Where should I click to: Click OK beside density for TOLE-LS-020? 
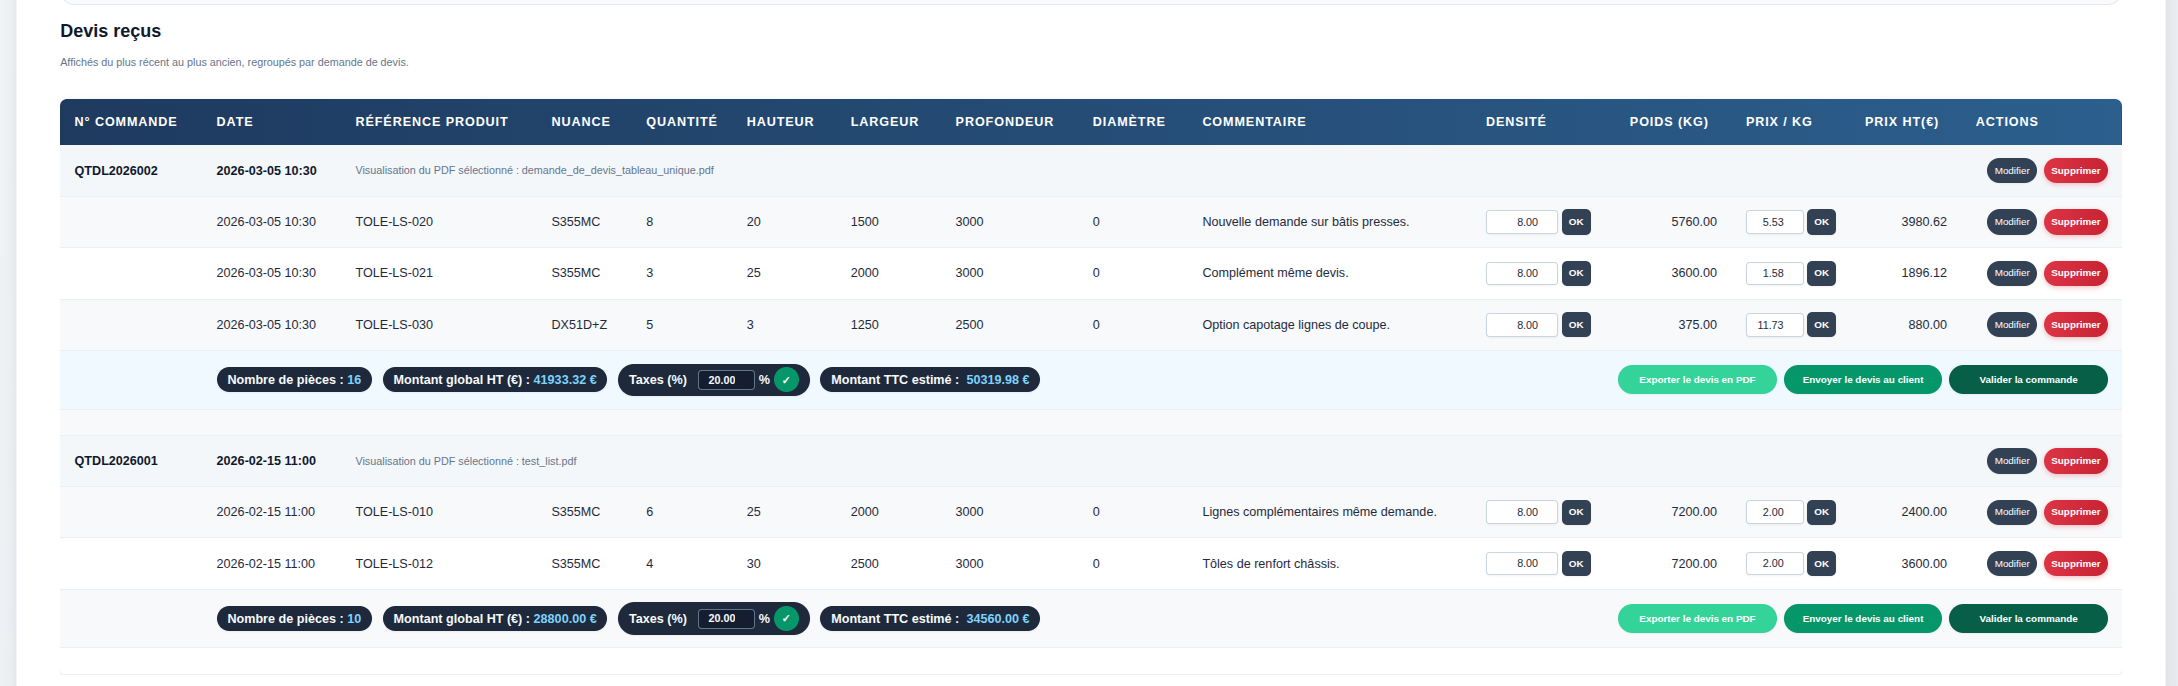pos(1576,222)
